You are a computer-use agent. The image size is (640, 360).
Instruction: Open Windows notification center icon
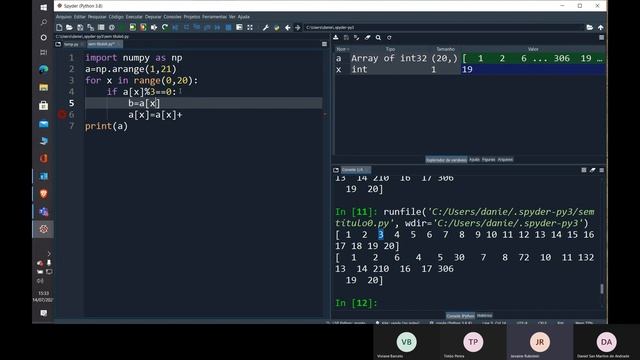click(44, 313)
